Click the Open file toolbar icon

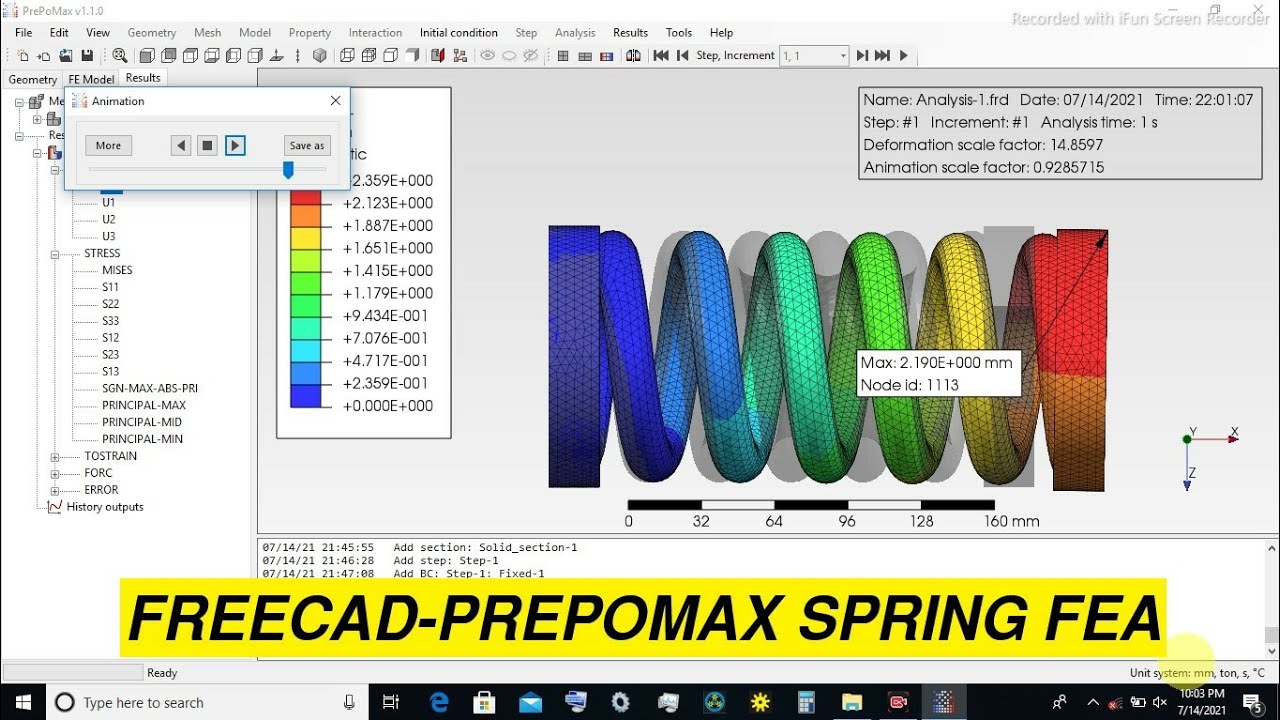(65, 56)
